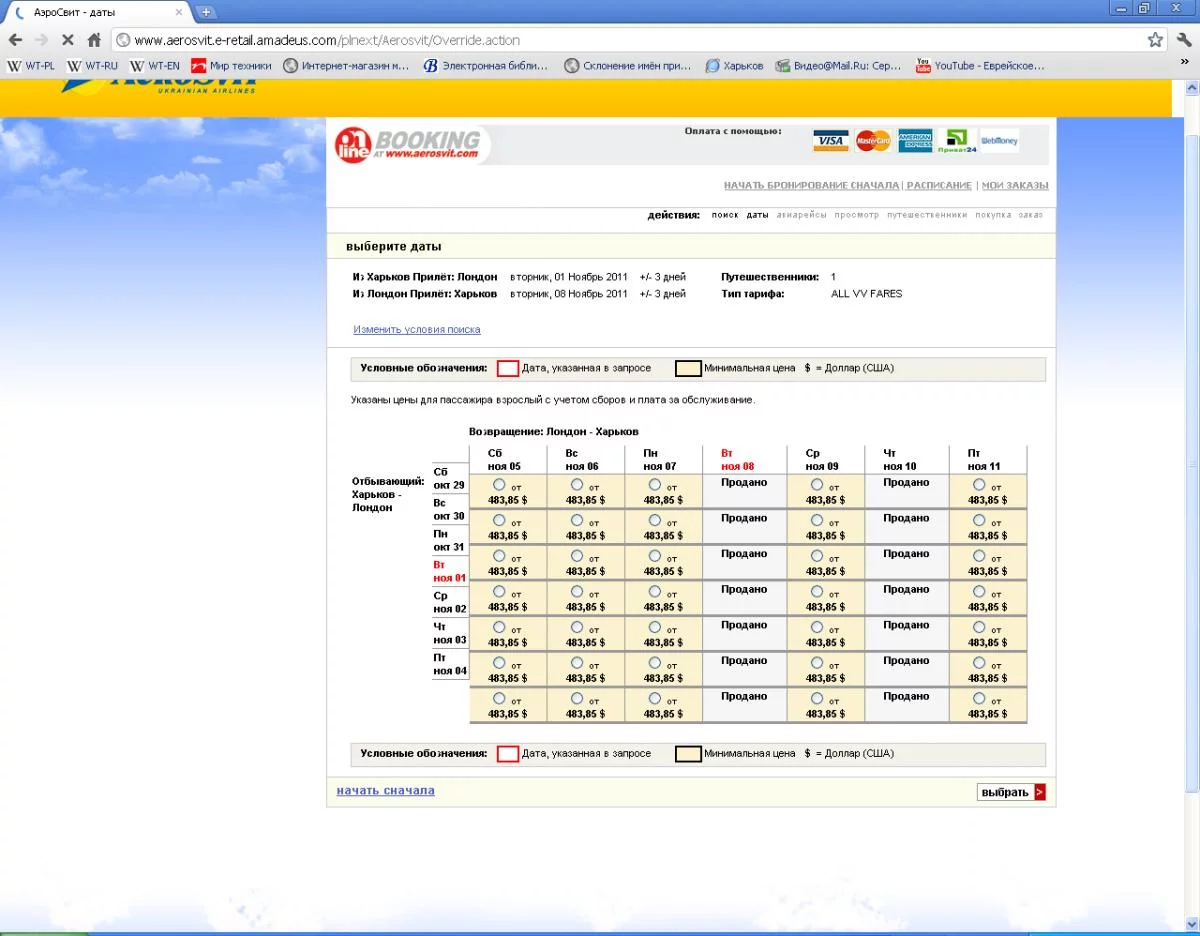Click the home icon in the toolbar
This screenshot has height=936, width=1200.
(94, 40)
